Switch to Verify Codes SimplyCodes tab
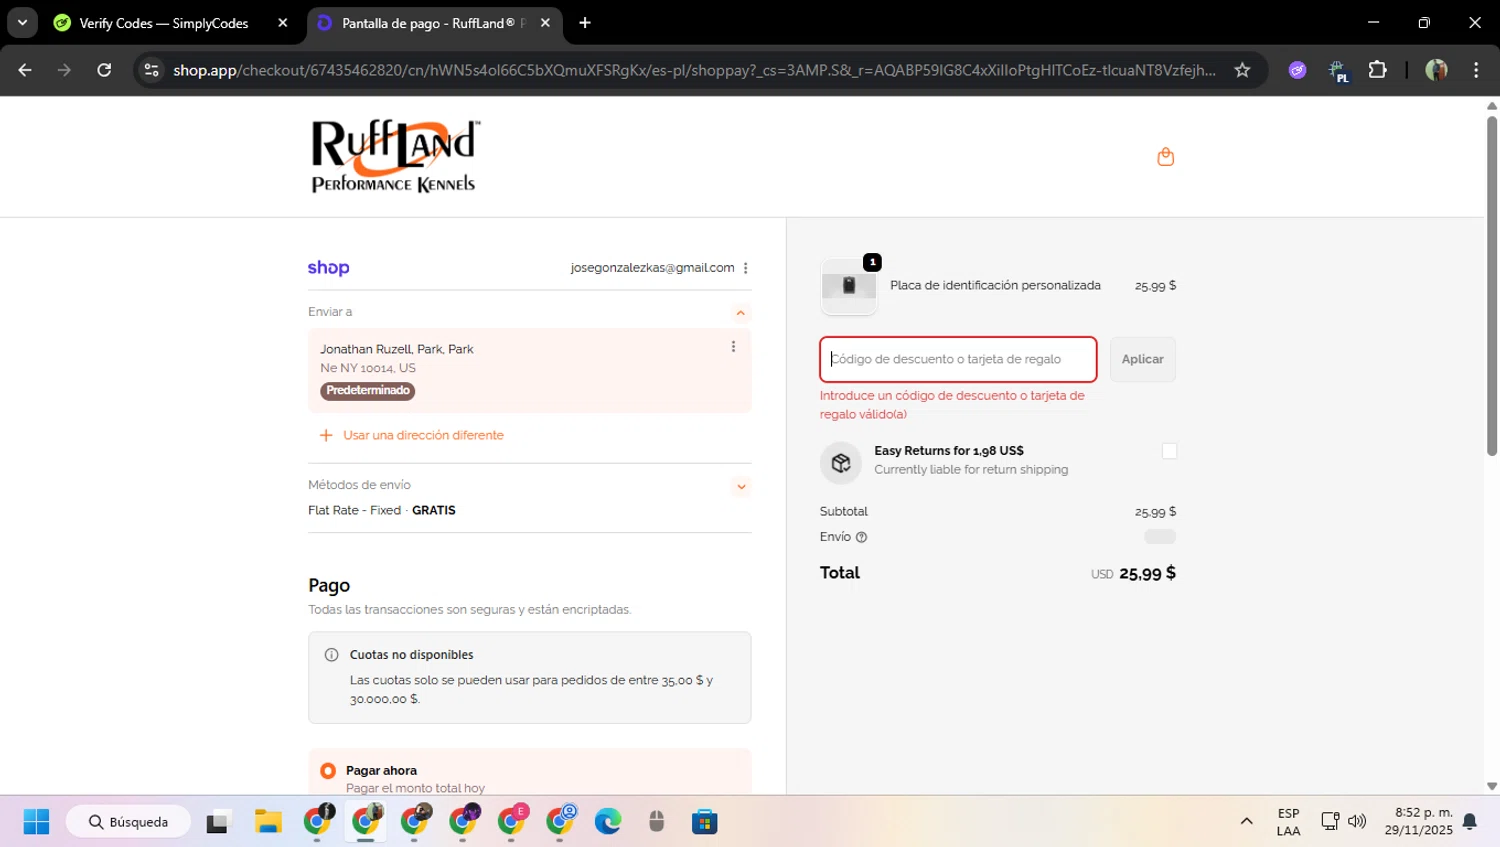1500x847 pixels. 165,23
